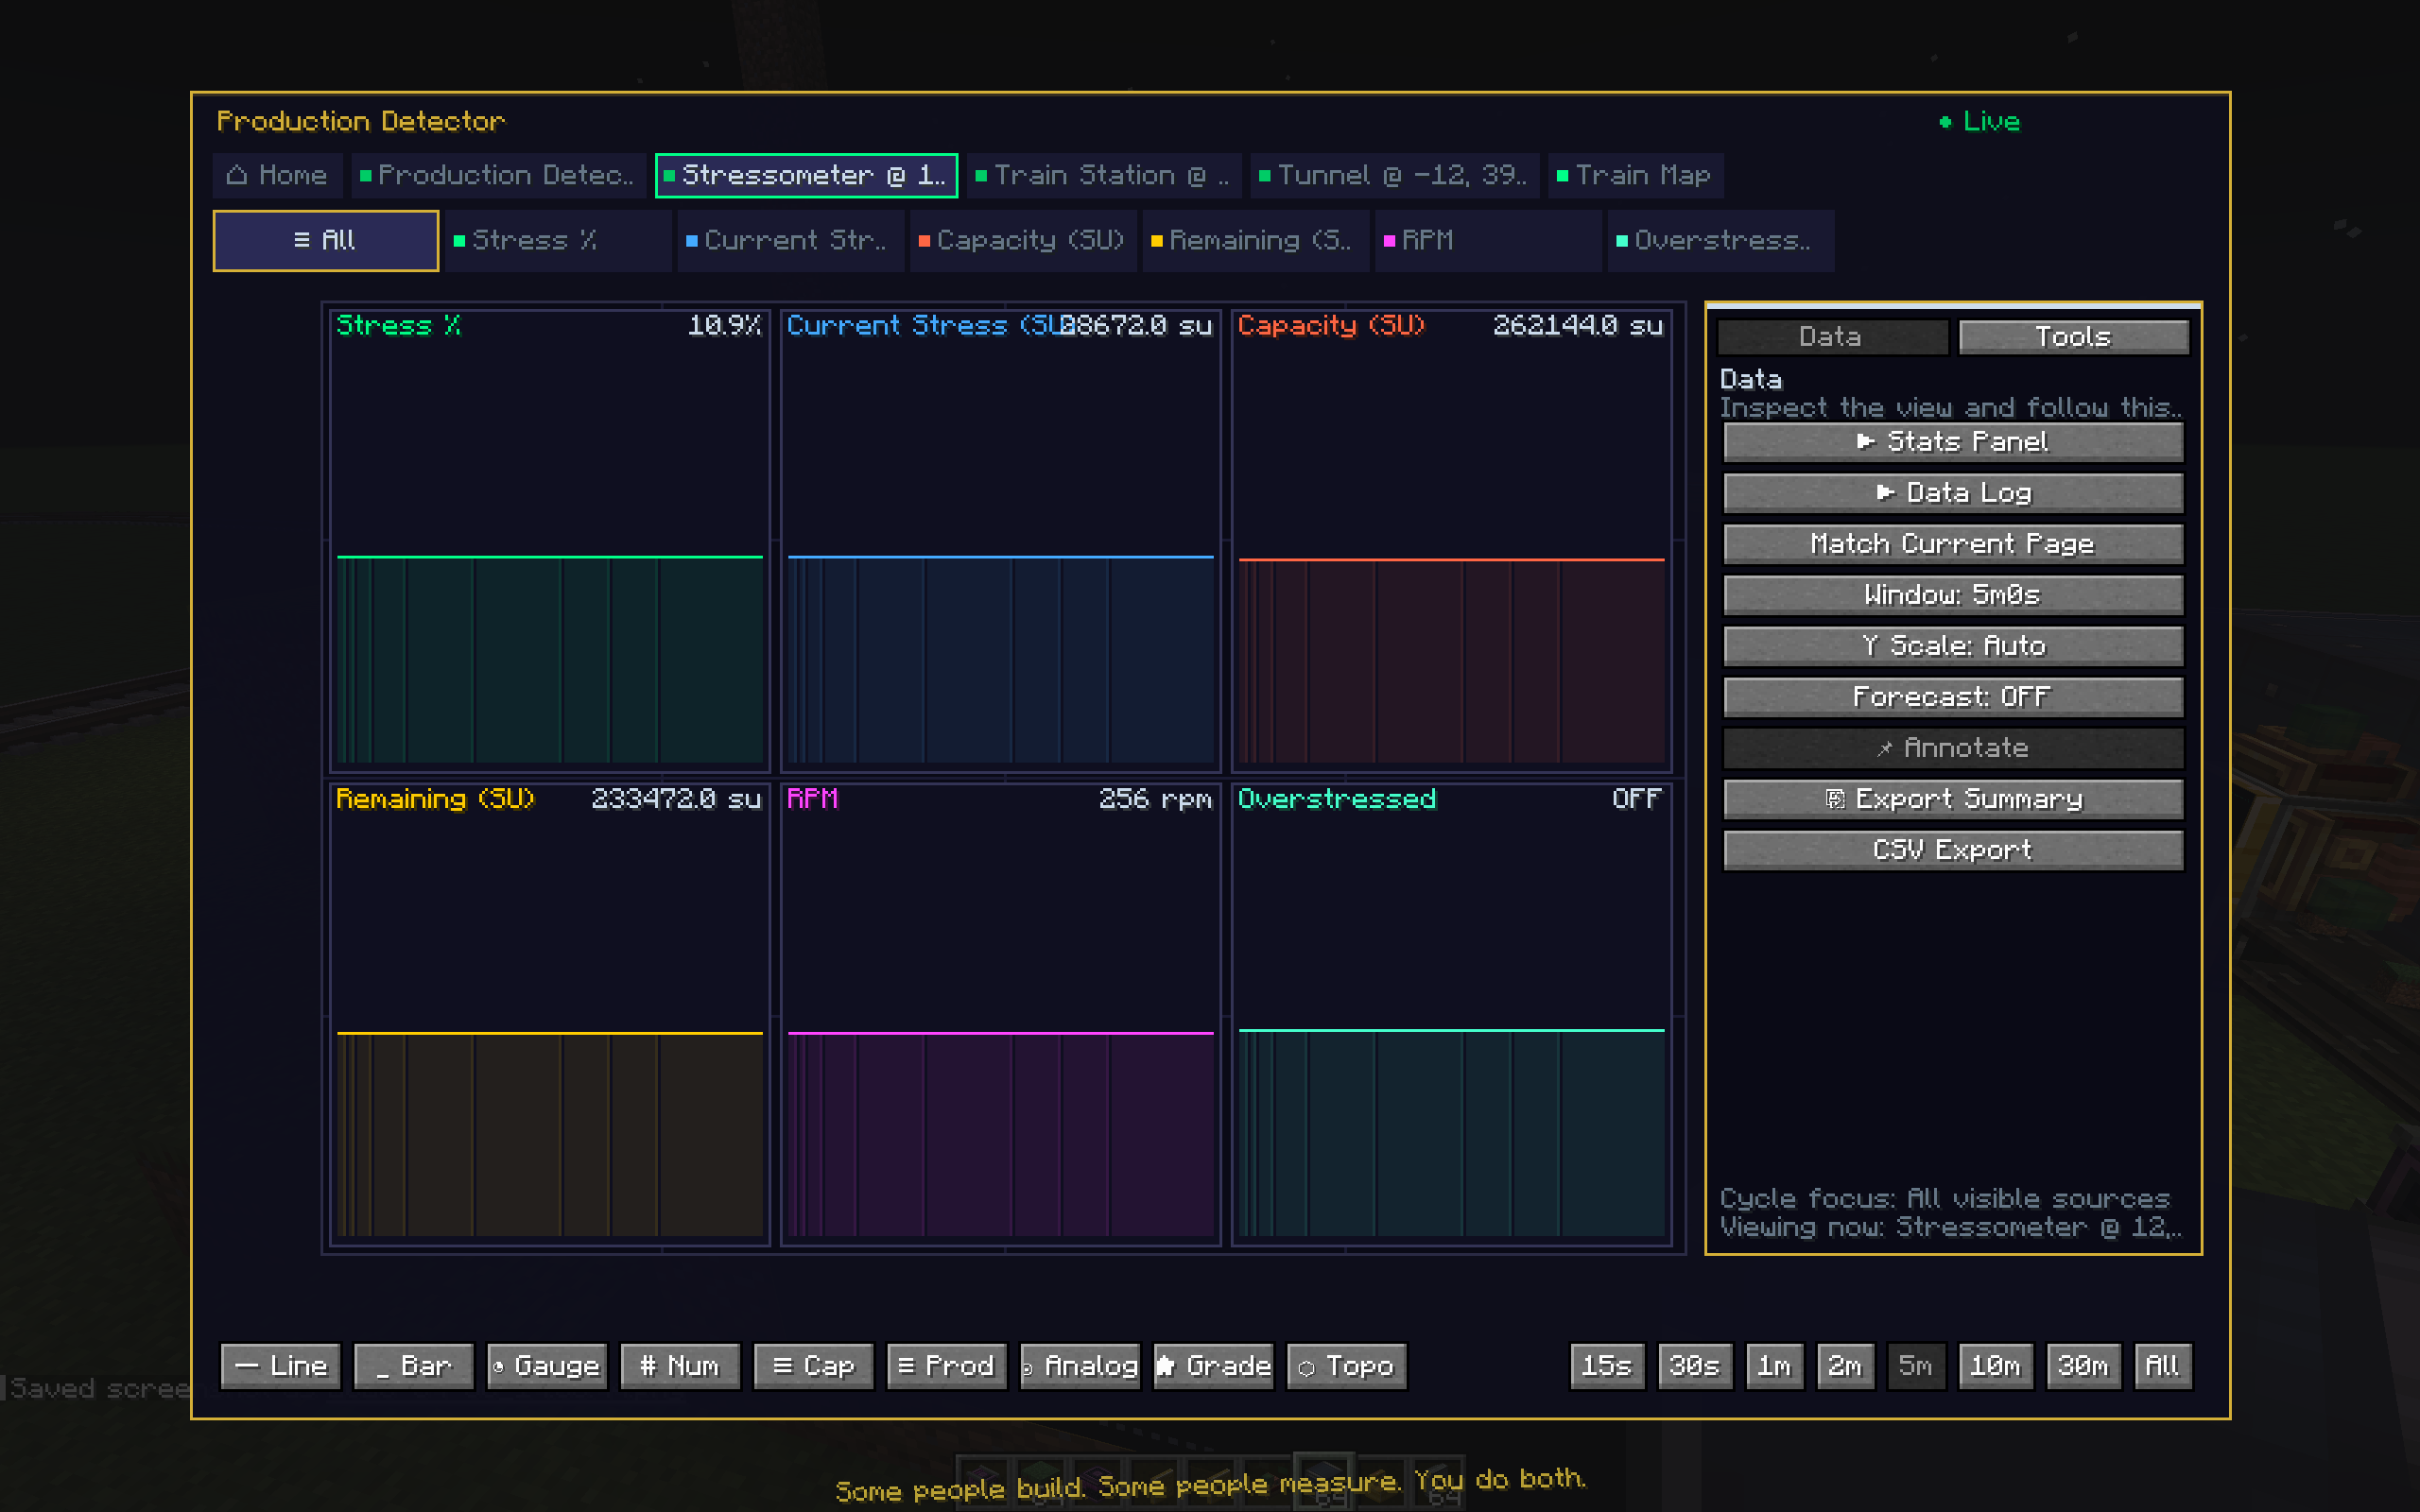Image resolution: width=2420 pixels, height=1512 pixels.
Task: Click Match Current Page button
Action: coord(1952,544)
